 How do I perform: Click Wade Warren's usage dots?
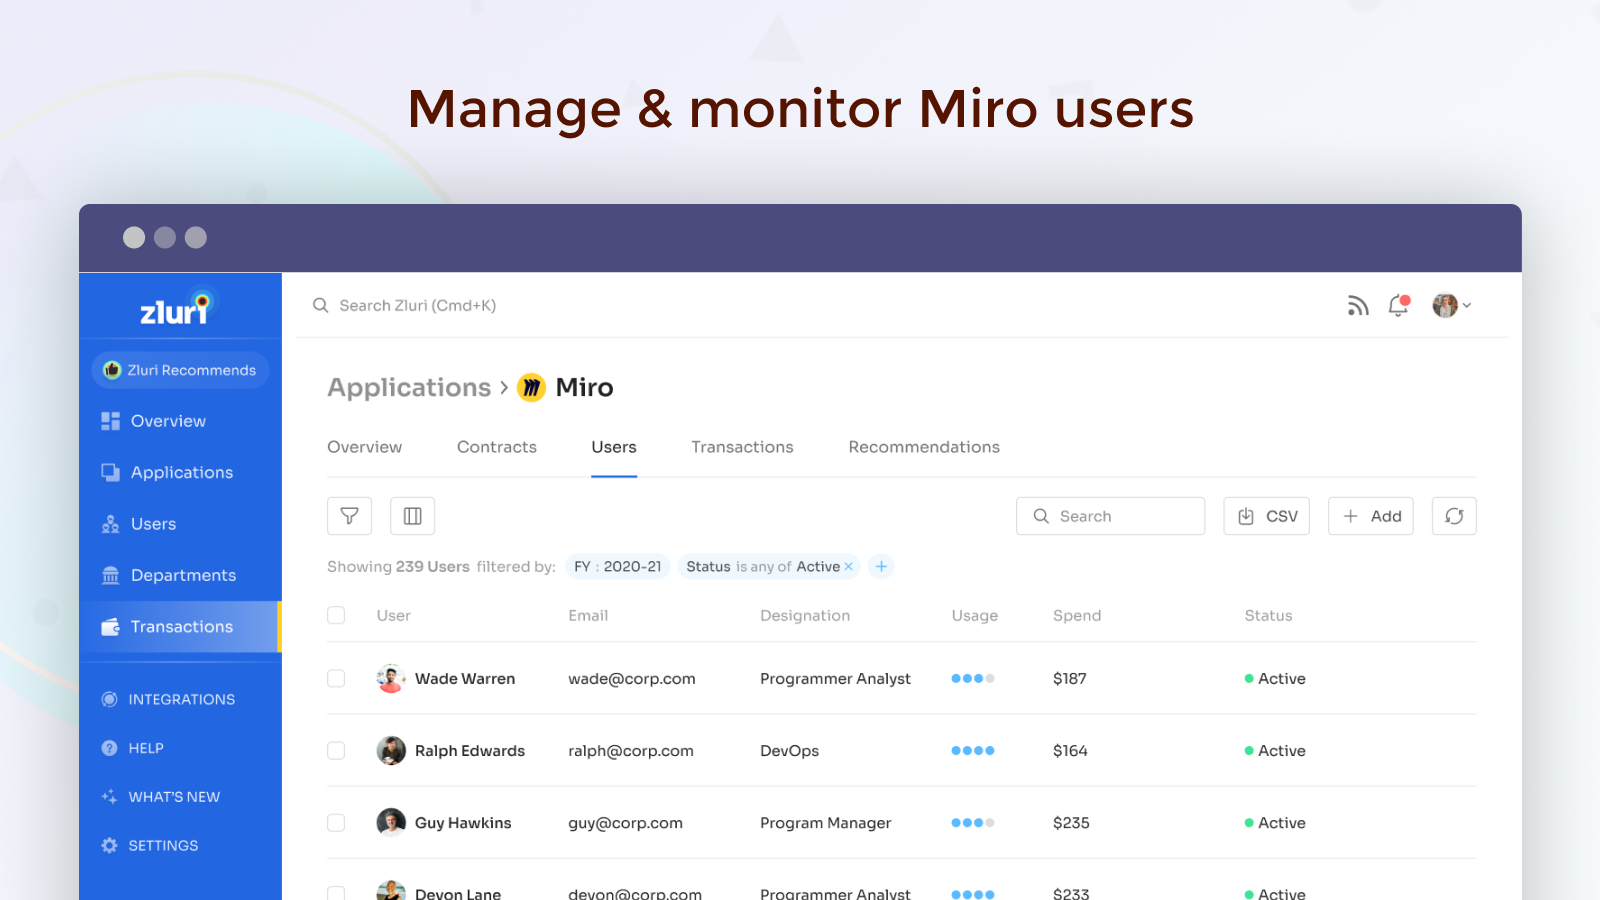pyautogui.click(x=973, y=678)
